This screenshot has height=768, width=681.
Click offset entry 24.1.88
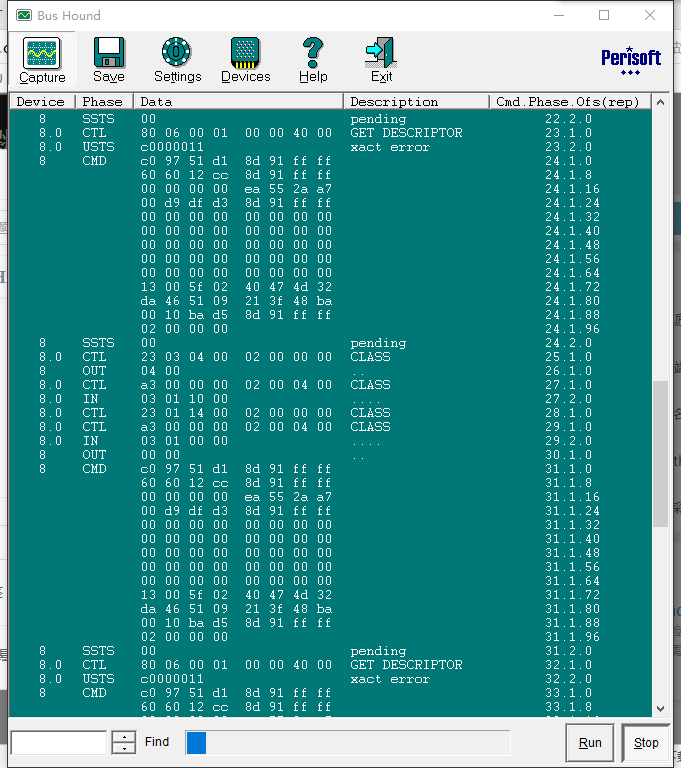click(x=572, y=315)
